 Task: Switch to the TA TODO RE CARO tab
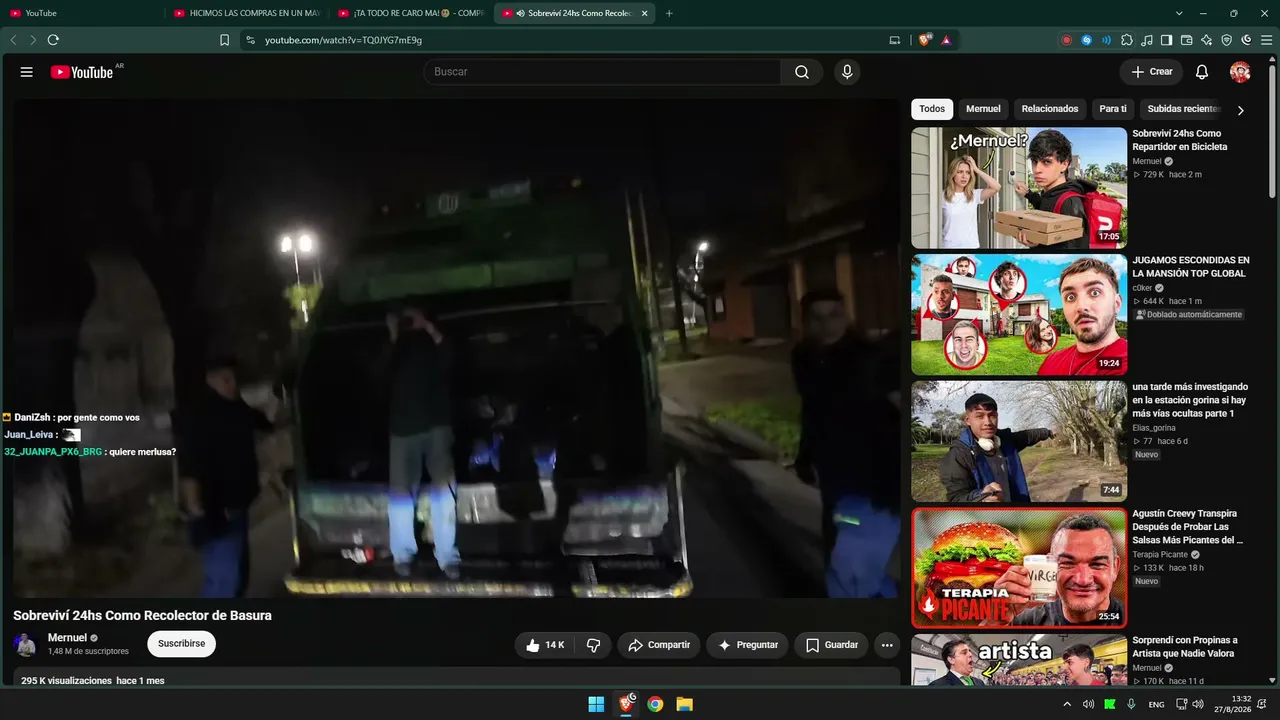point(411,13)
